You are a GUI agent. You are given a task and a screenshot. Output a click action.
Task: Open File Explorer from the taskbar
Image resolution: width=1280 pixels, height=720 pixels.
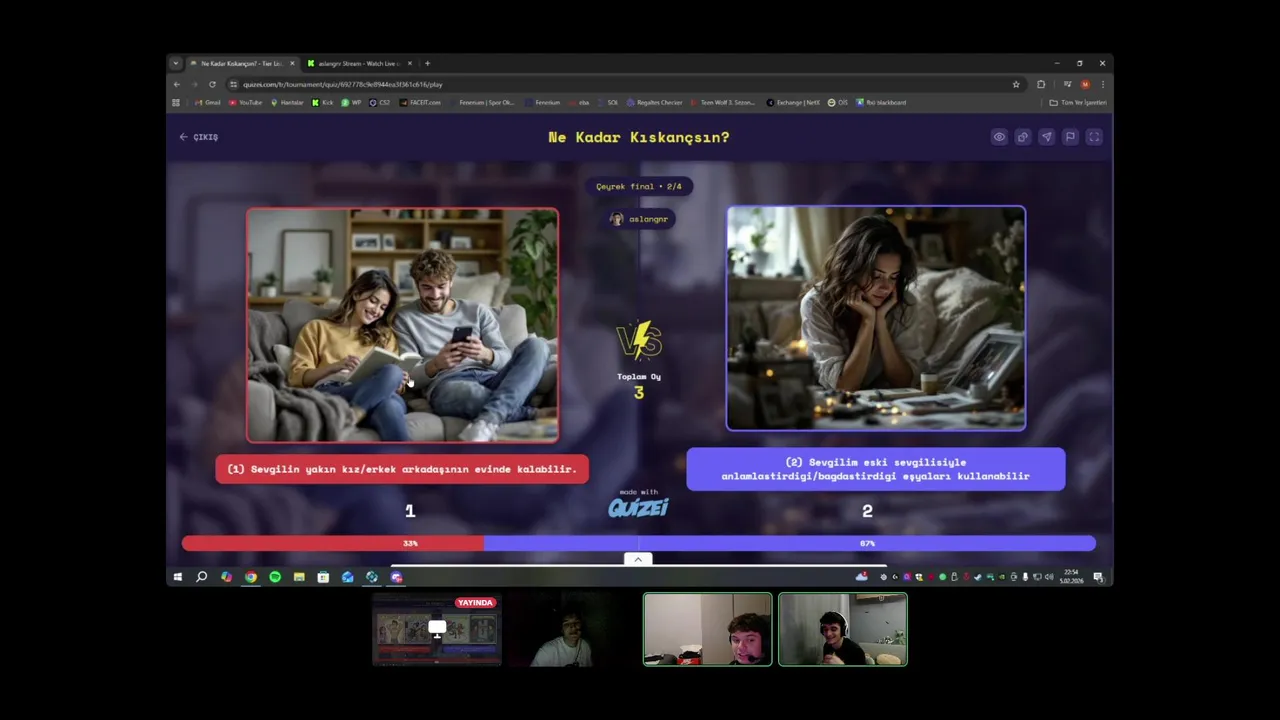299,577
